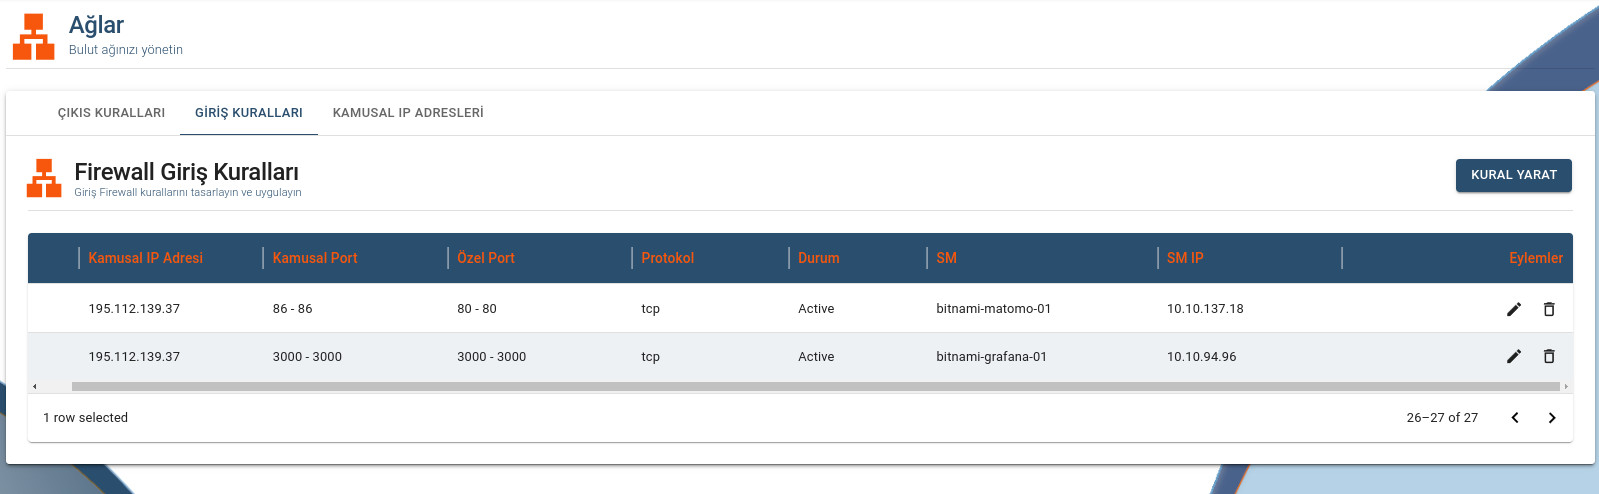Click the Firewall Giriş Kuralları heading

pyautogui.click(x=186, y=172)
